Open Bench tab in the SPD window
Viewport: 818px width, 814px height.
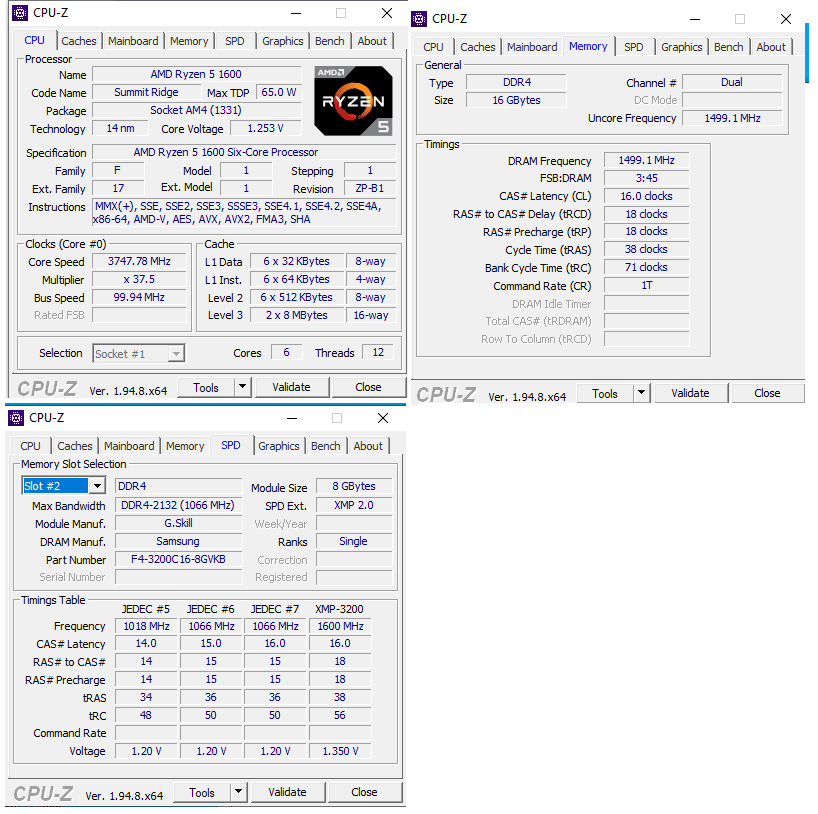coord(326,446)
